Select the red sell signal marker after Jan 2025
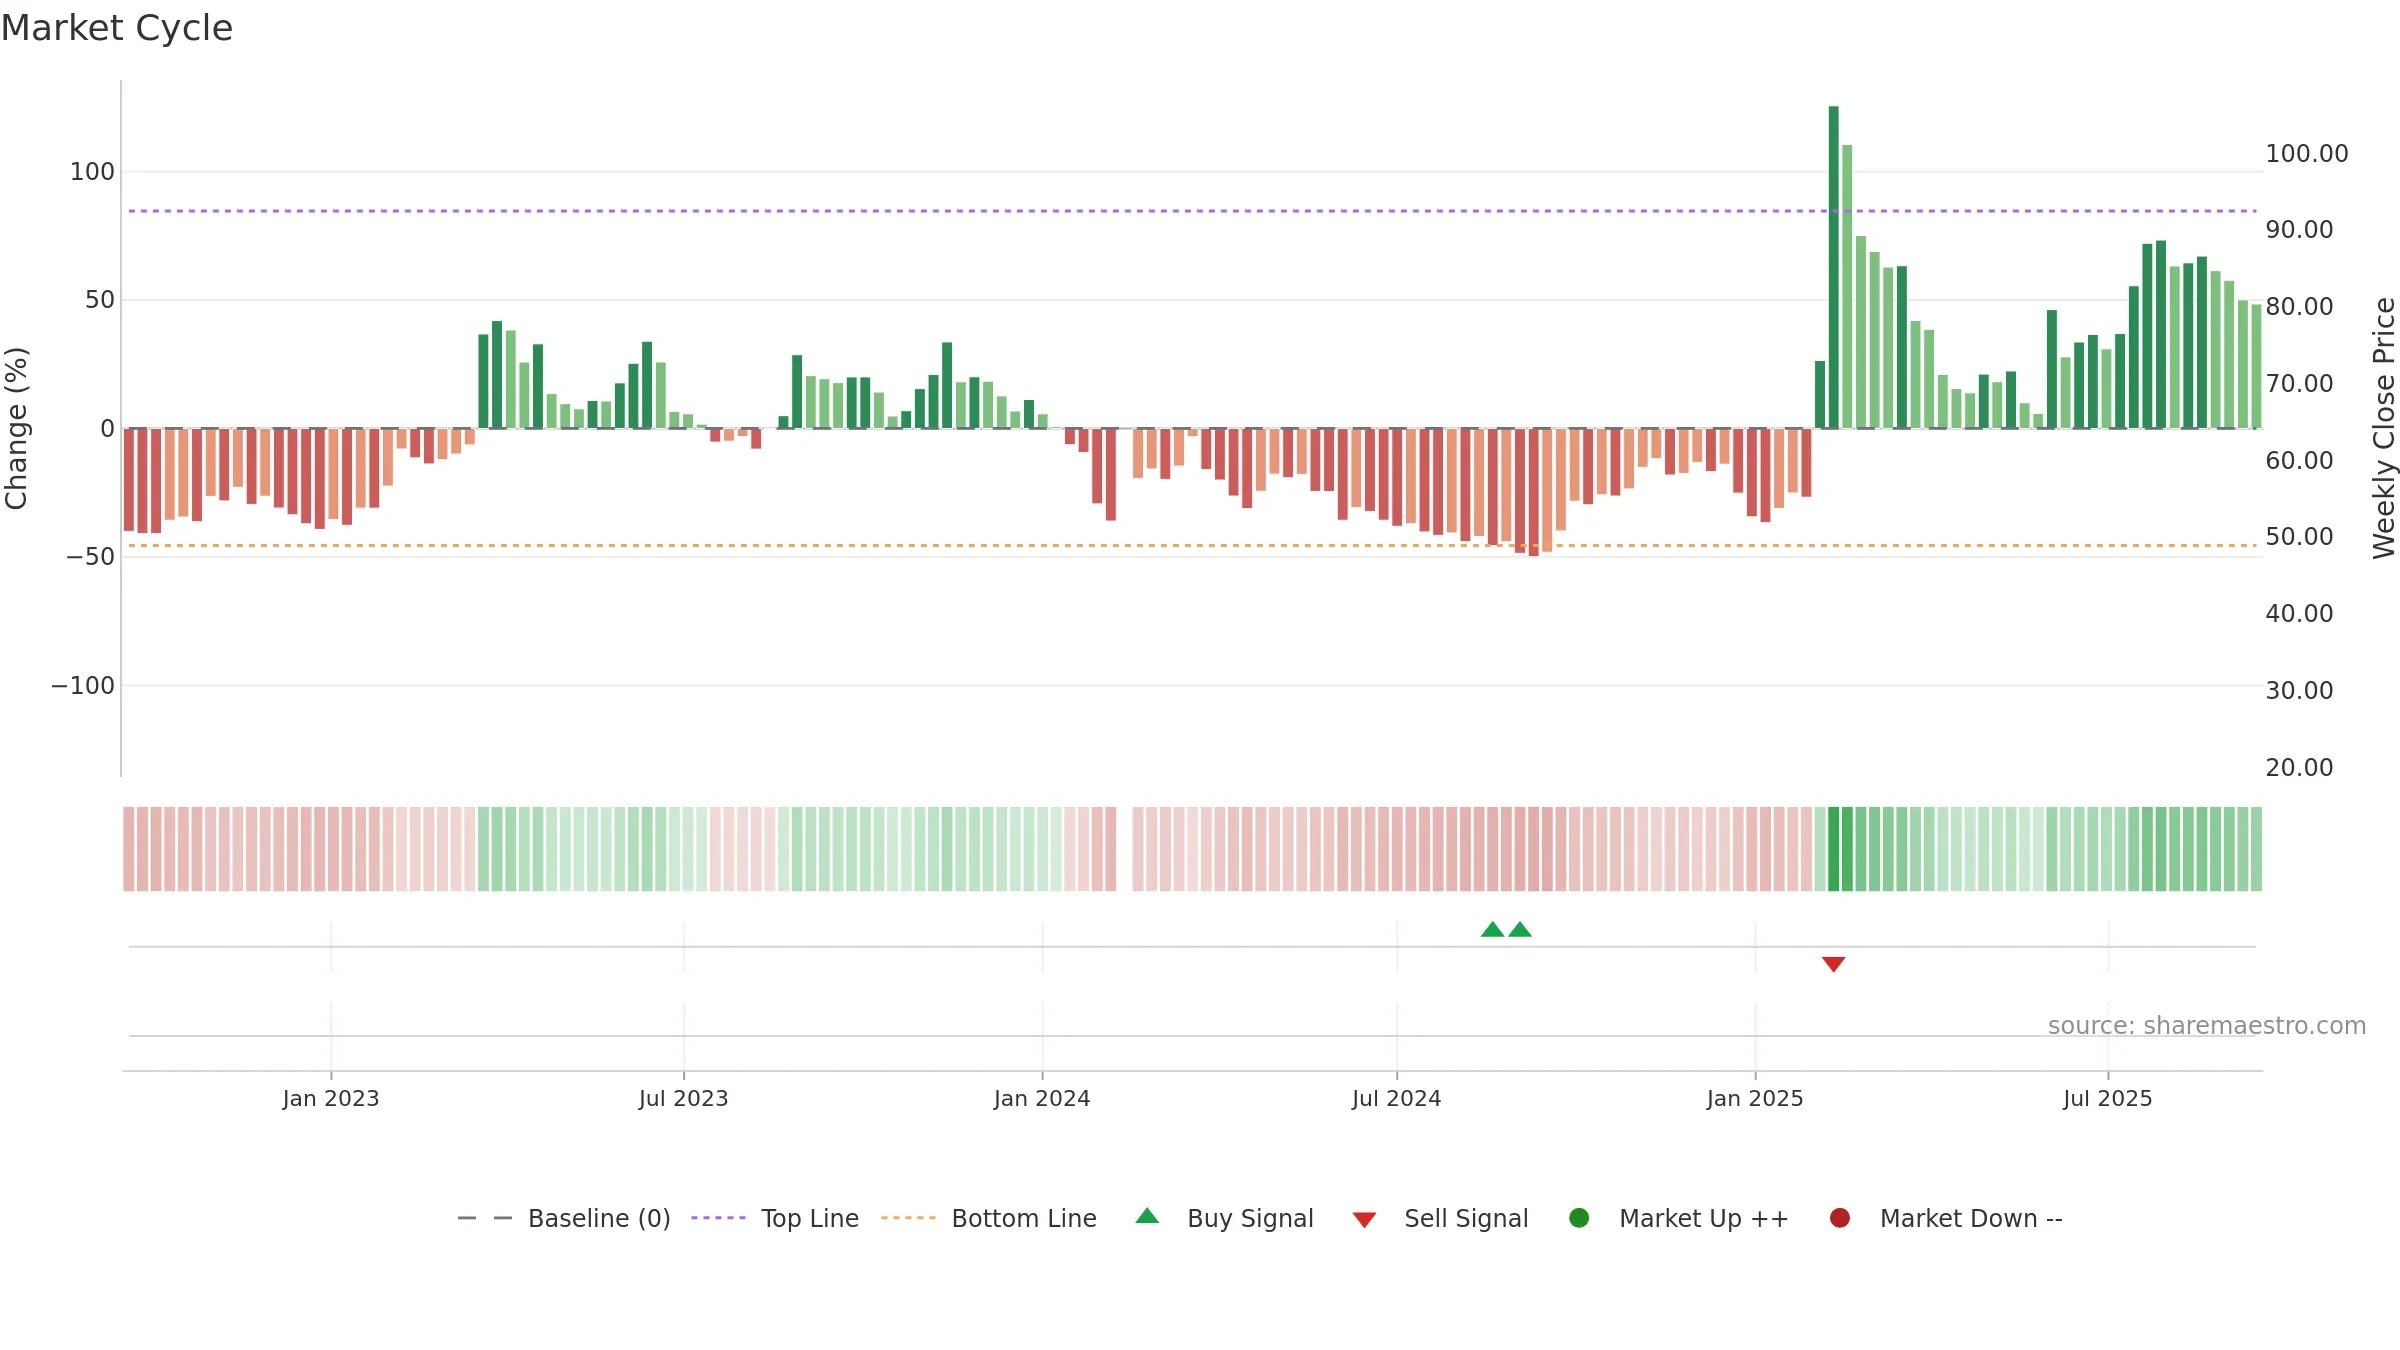The image size is (2400, 1350). 1833,964
